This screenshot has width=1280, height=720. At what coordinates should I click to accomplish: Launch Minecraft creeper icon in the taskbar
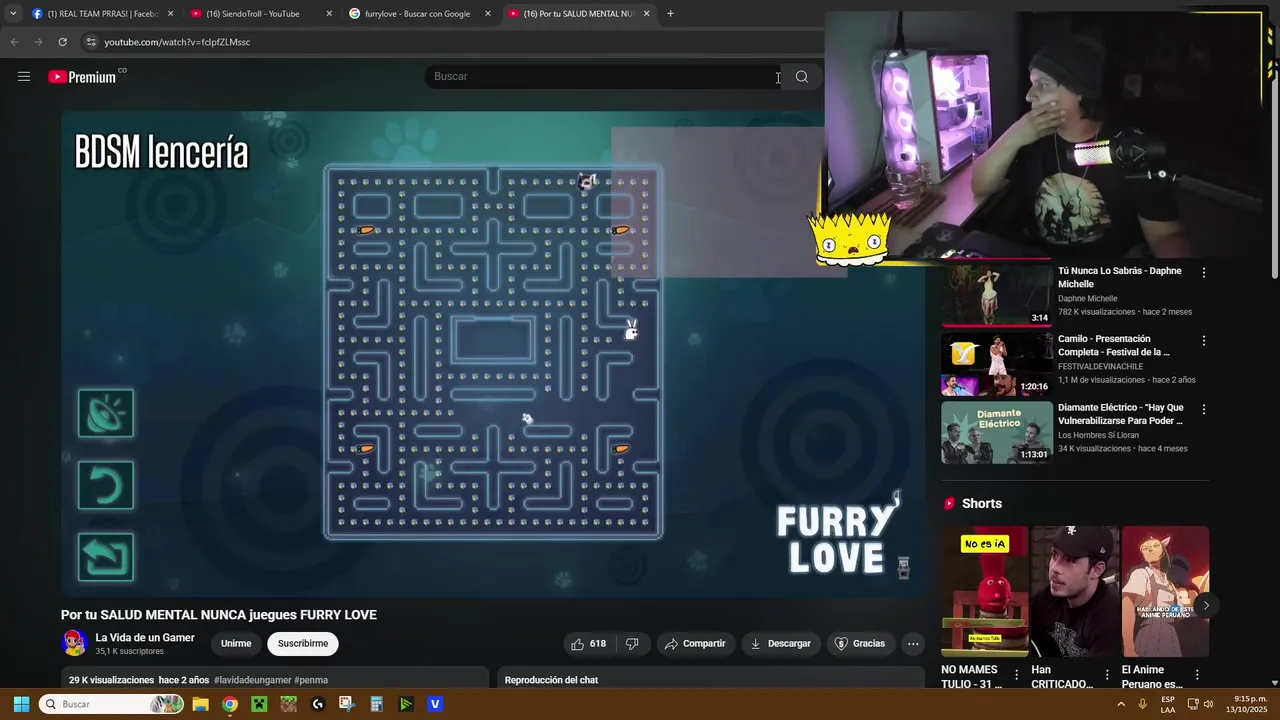[259, 704]
